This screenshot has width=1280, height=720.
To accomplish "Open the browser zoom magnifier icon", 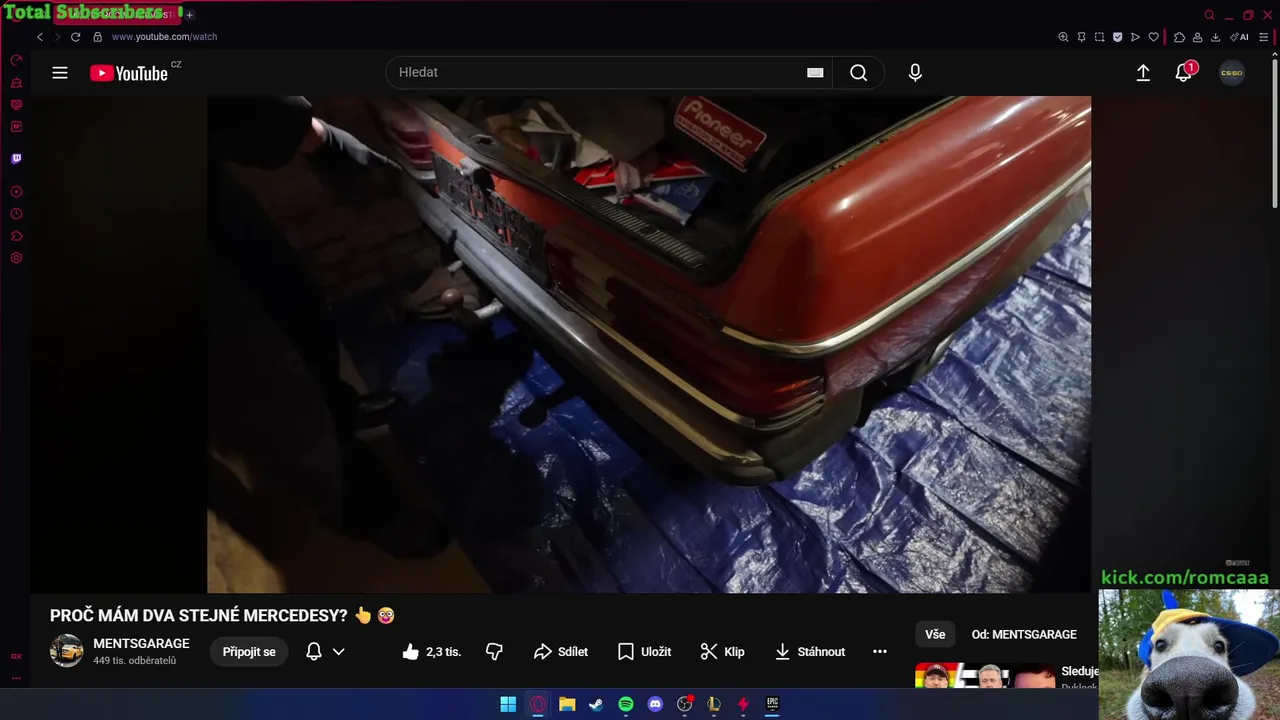I will [1063, 37].
